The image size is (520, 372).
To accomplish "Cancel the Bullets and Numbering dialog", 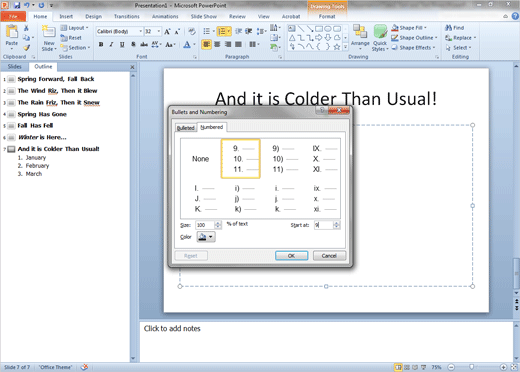I will coord(329,256).
